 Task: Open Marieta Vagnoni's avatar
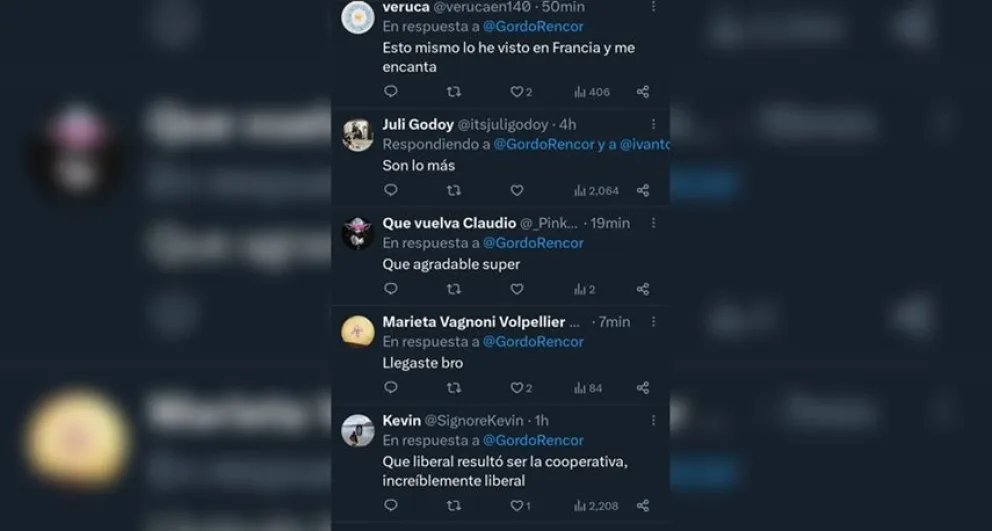(358, 332)
